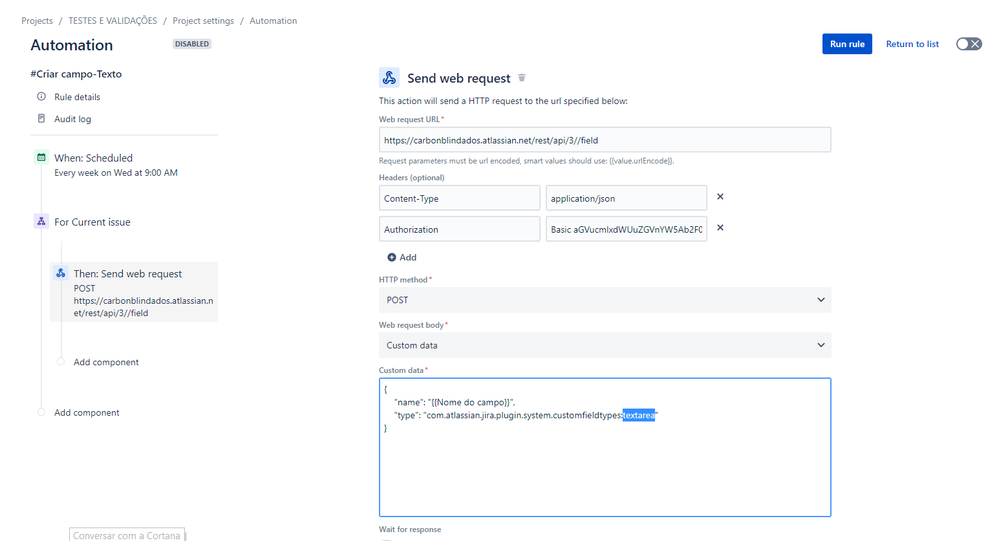The width and height of the screenshot is (999, 541).
Task: Click the webhook icon in rule tree
Action: [x=61, y=273]
